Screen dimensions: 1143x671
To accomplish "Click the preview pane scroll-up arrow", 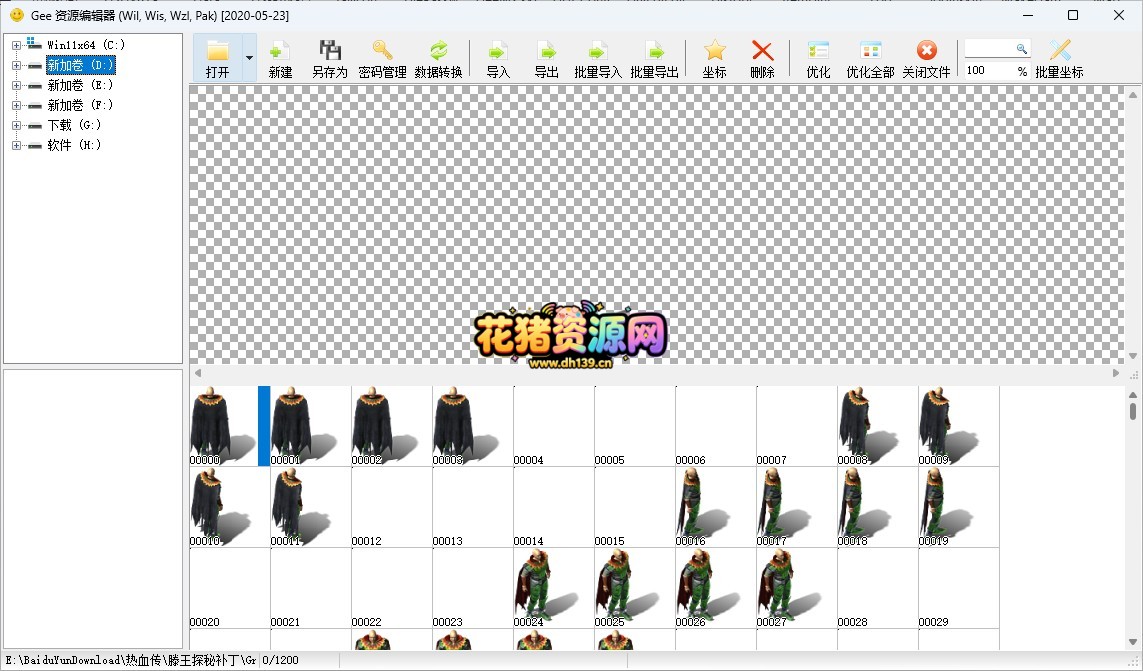I will click(1133, 95).
